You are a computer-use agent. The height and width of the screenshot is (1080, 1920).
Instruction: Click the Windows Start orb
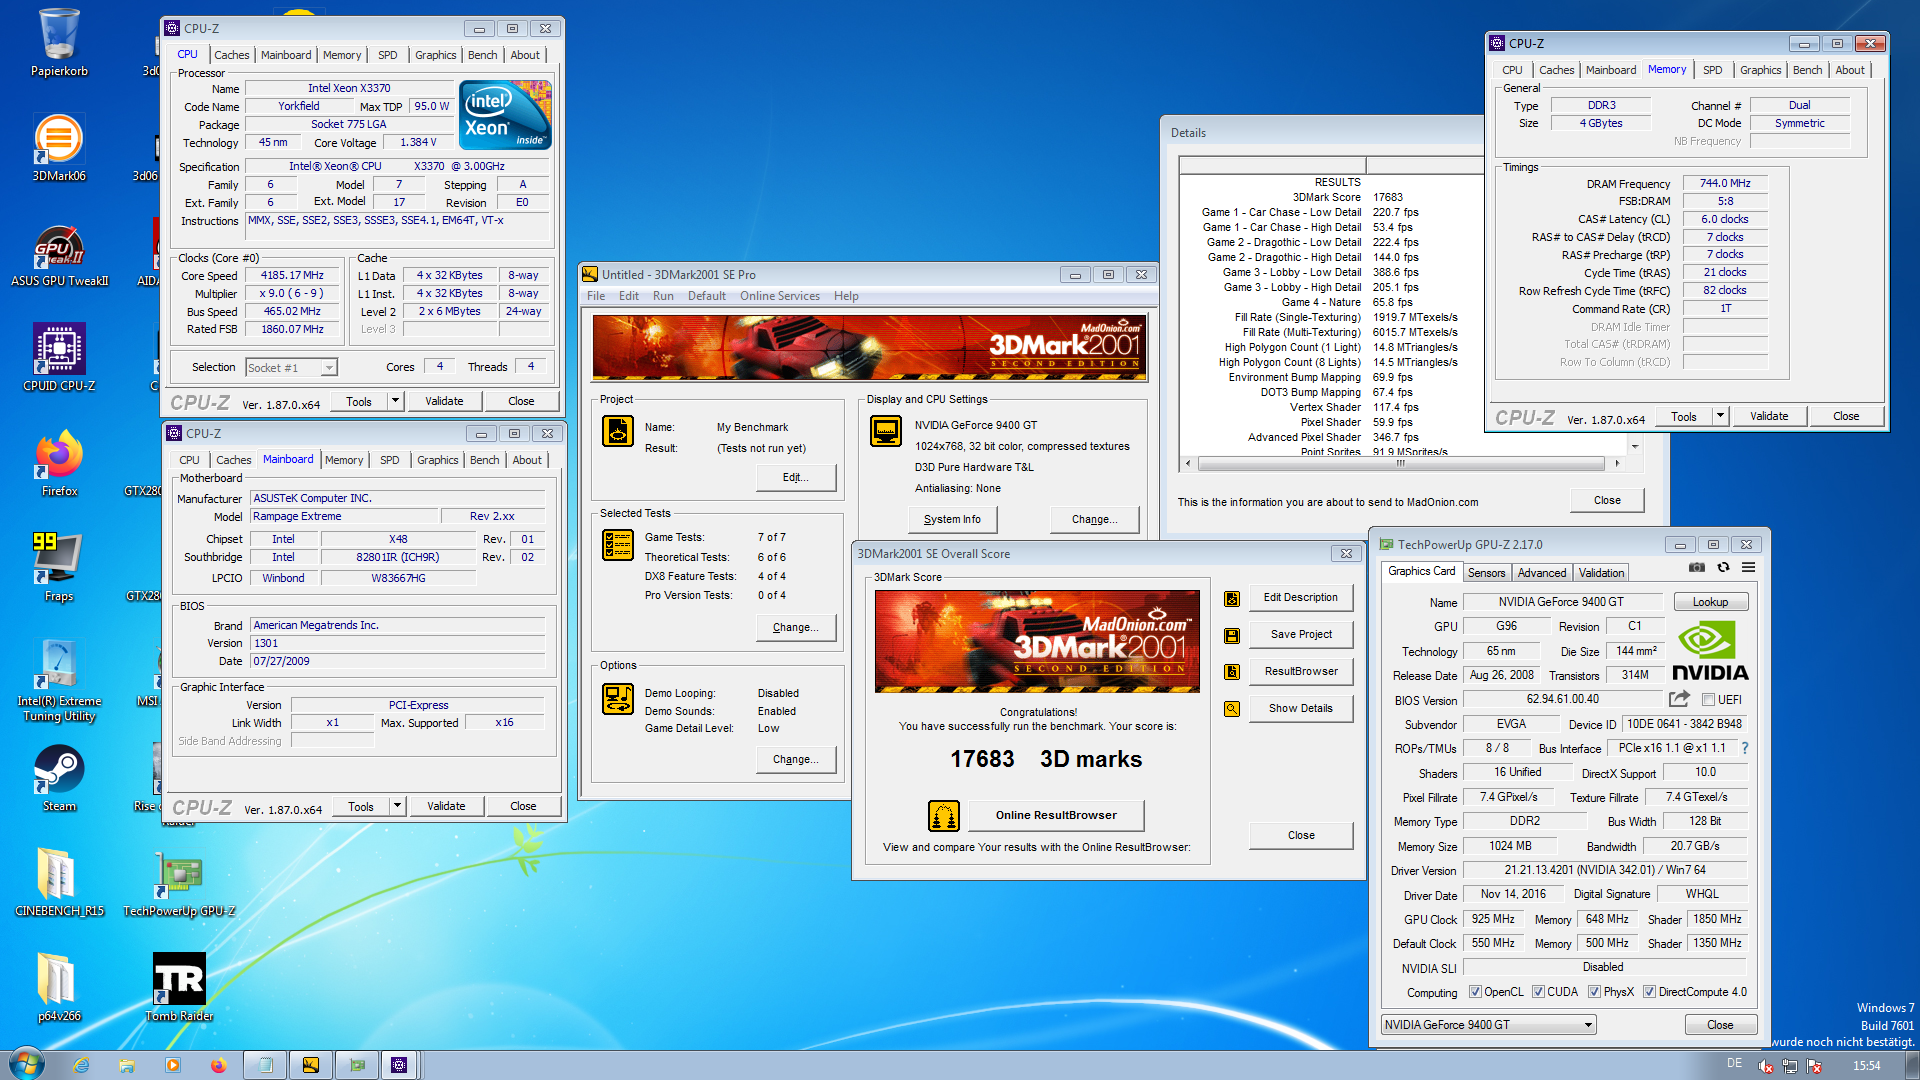27,1064
